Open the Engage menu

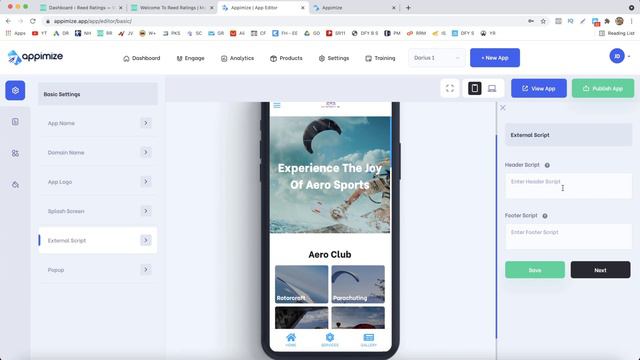pos(190,58)
